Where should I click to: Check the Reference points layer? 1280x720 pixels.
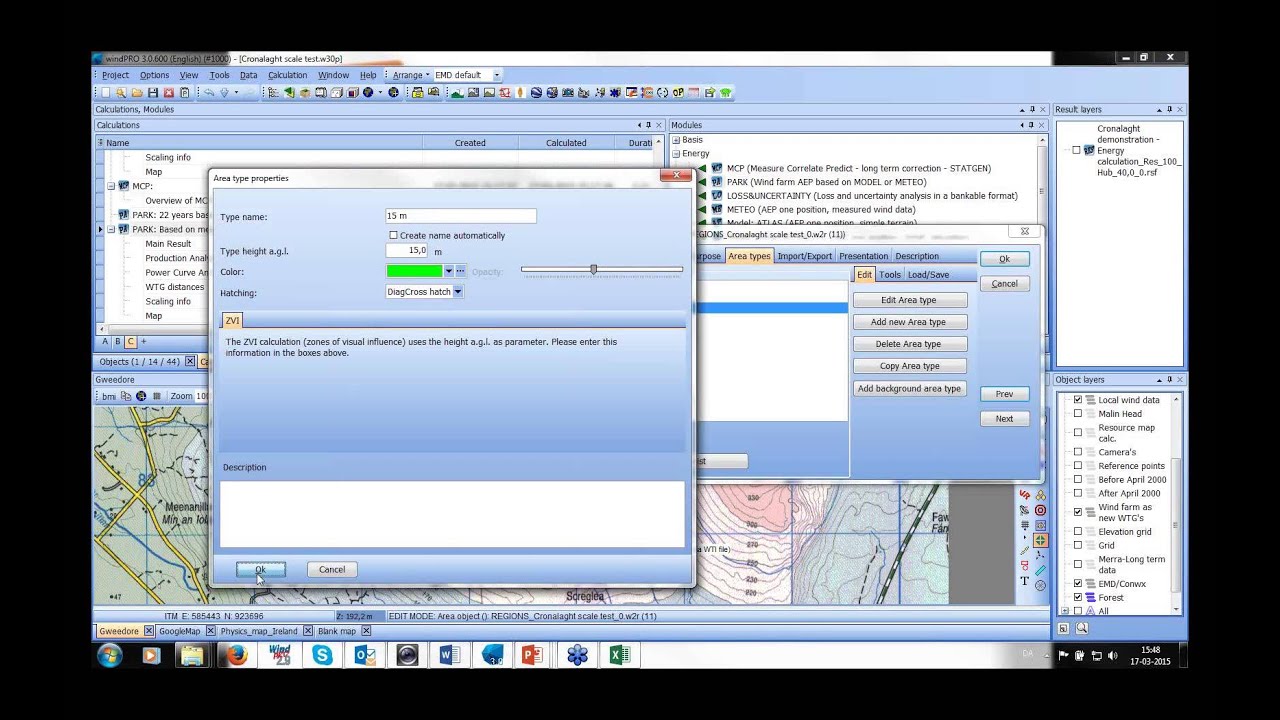[1078, 466]
